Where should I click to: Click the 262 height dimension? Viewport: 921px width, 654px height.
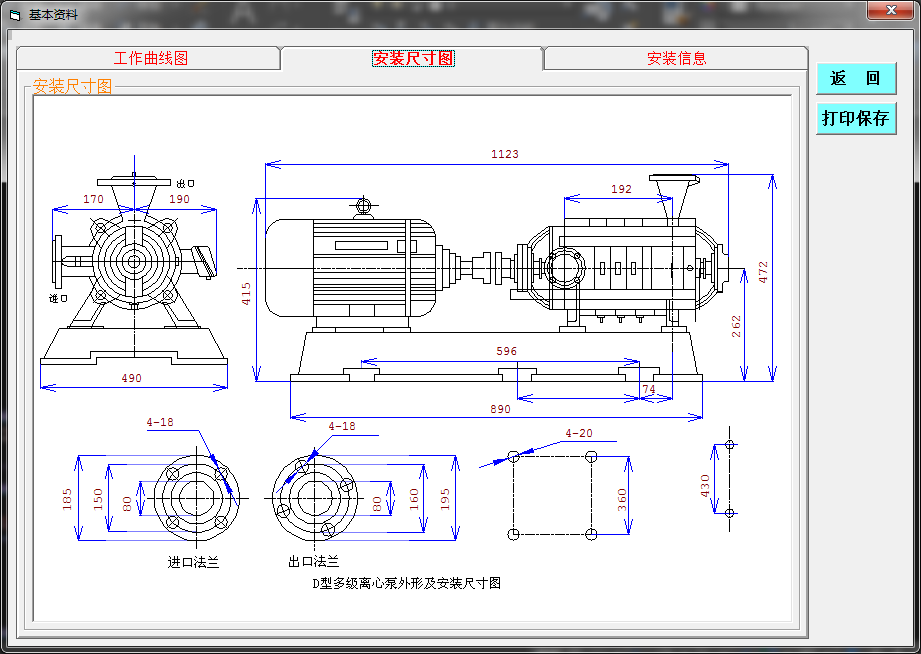tap(736, 326)
